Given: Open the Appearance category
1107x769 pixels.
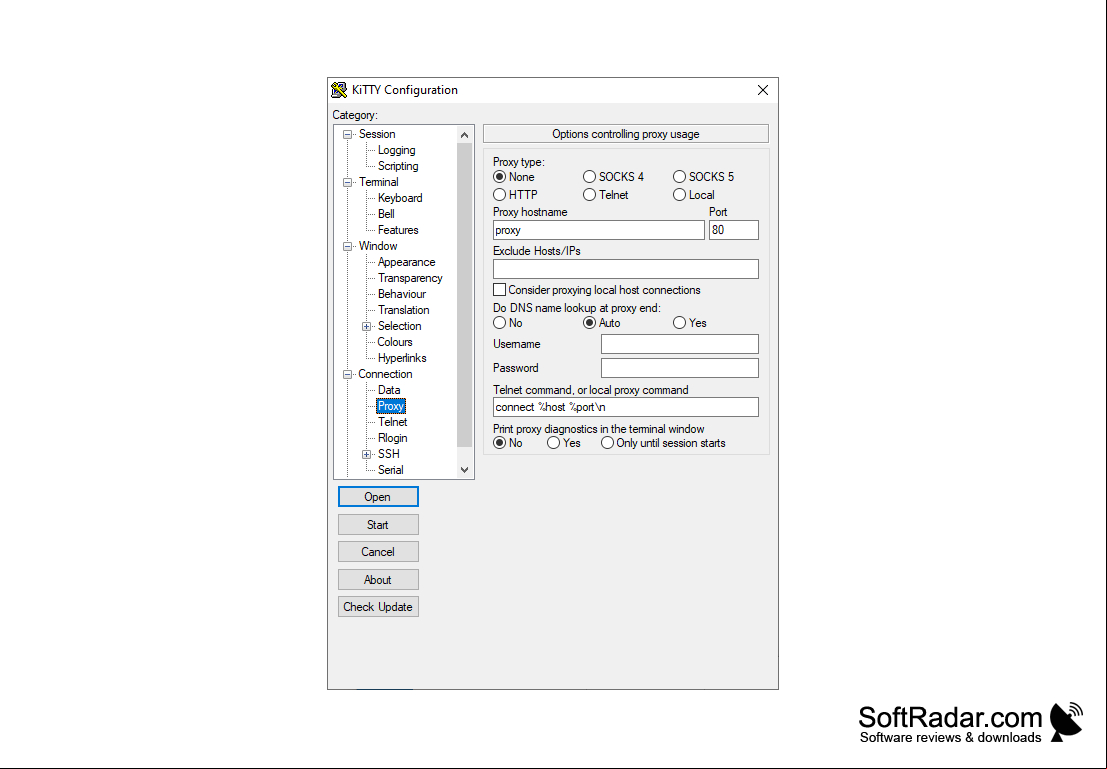Looking at the screenshot, I should (x=406, y=262).
